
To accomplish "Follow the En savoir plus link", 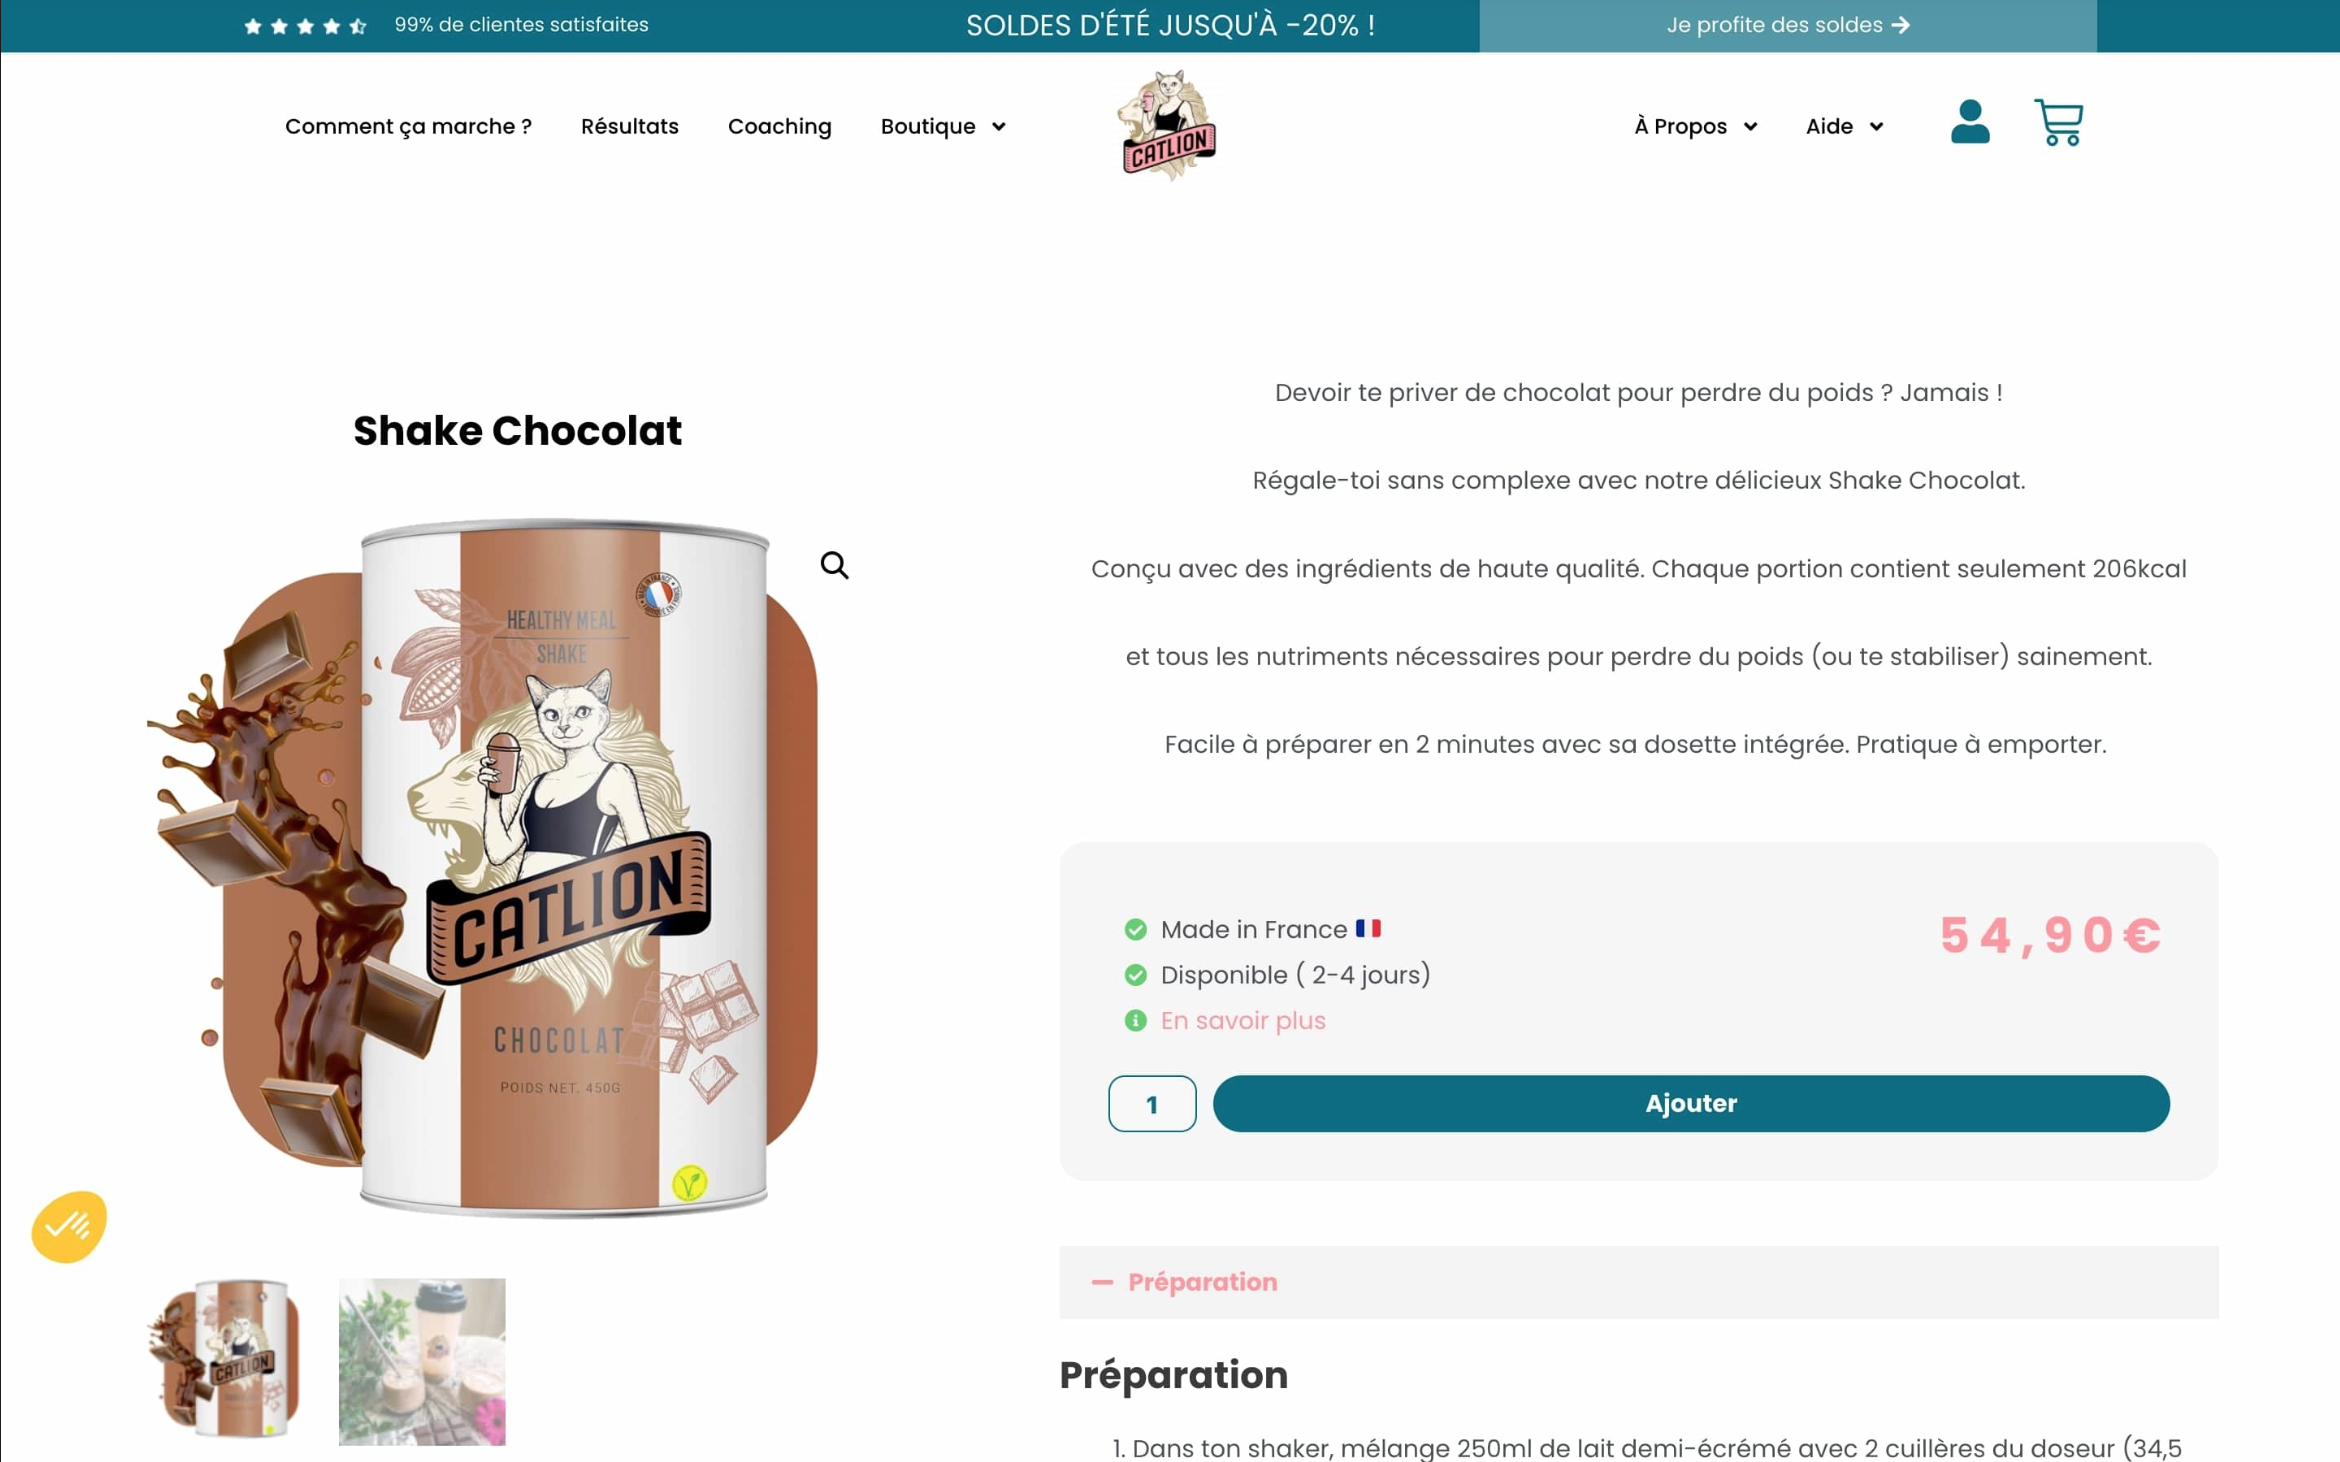I will tap(1242, 1020).
